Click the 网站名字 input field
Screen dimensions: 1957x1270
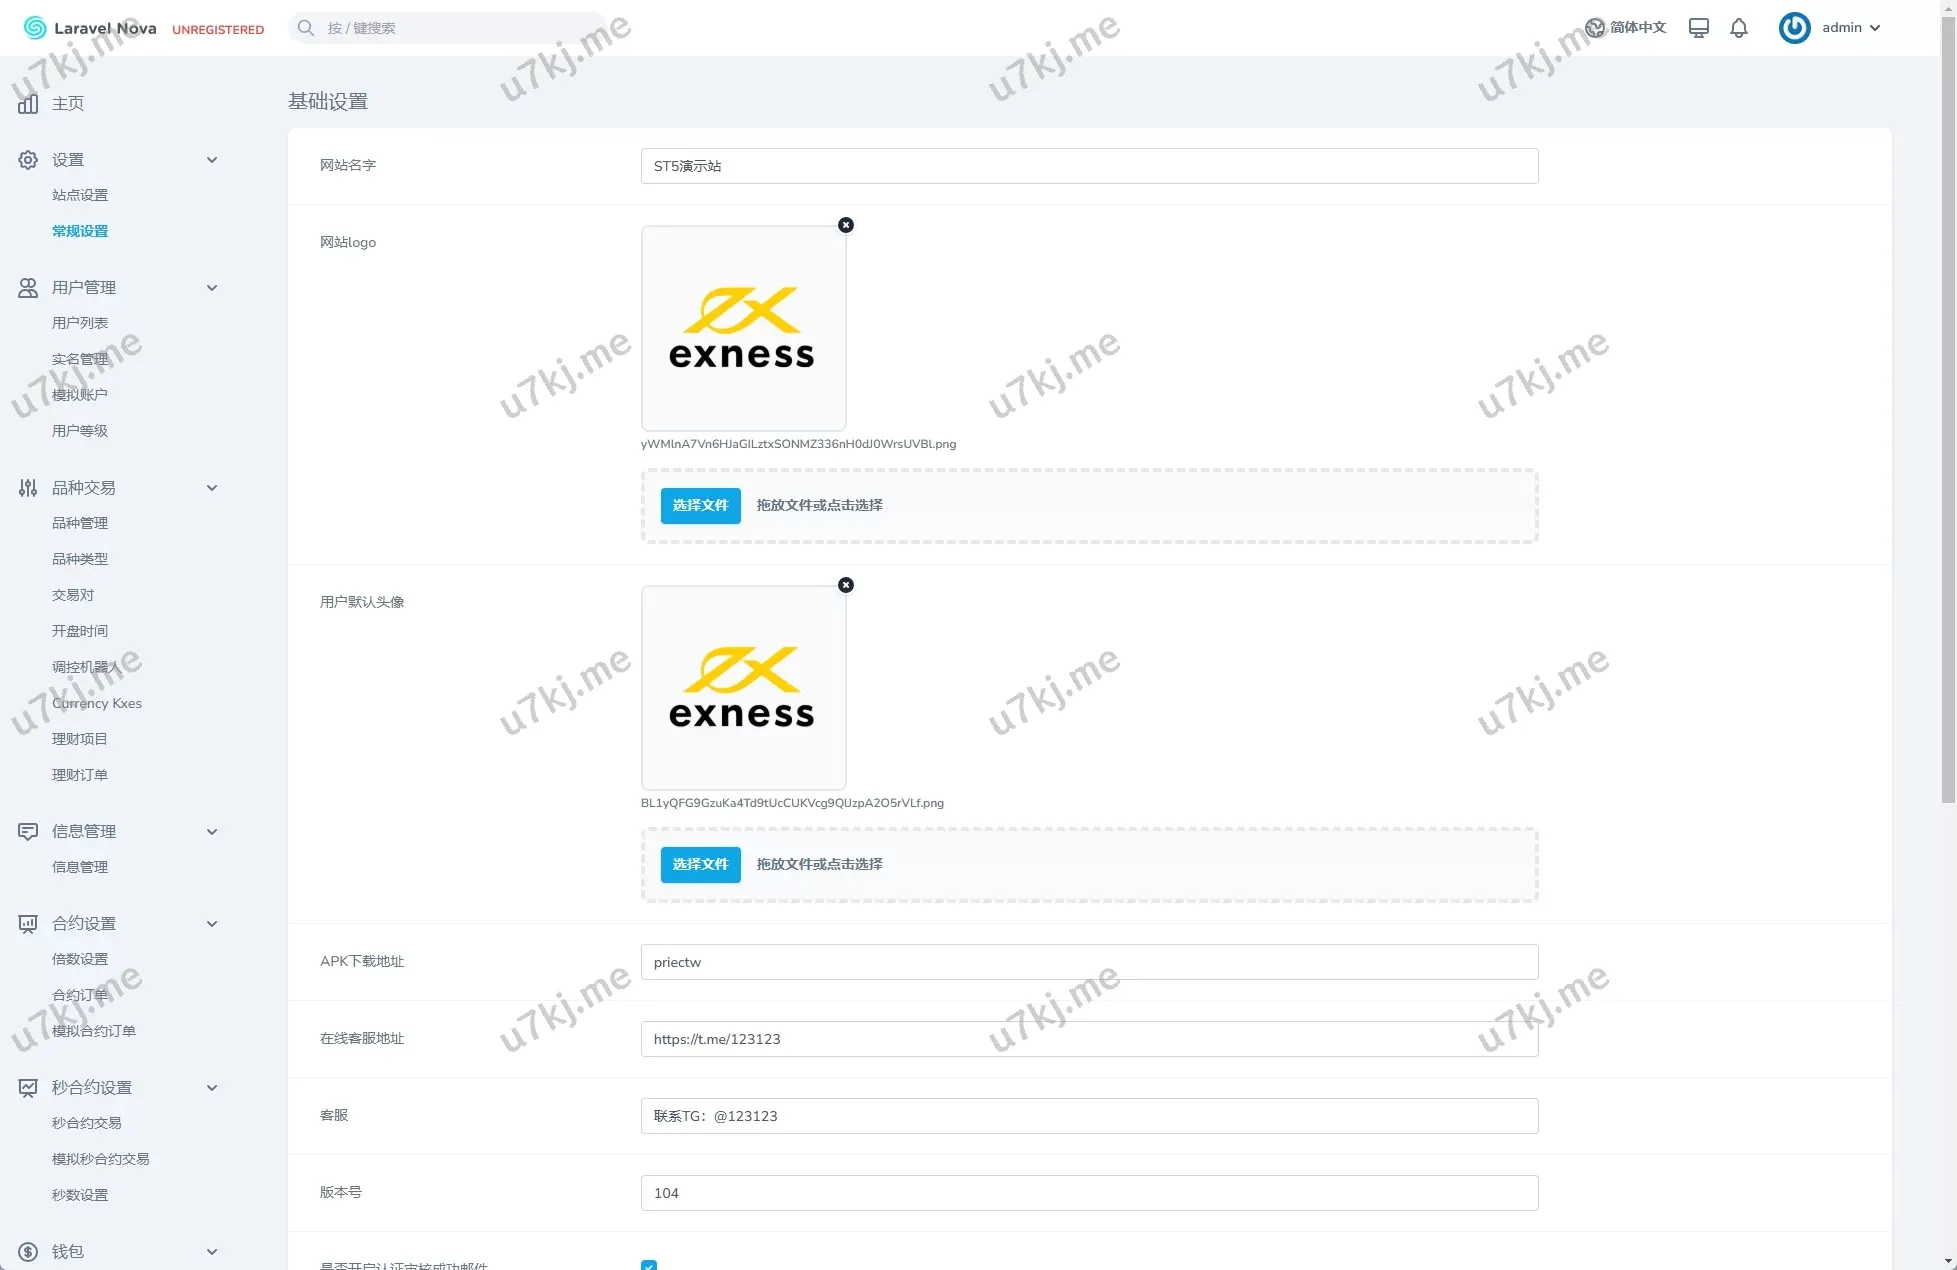coord(1089,166)
